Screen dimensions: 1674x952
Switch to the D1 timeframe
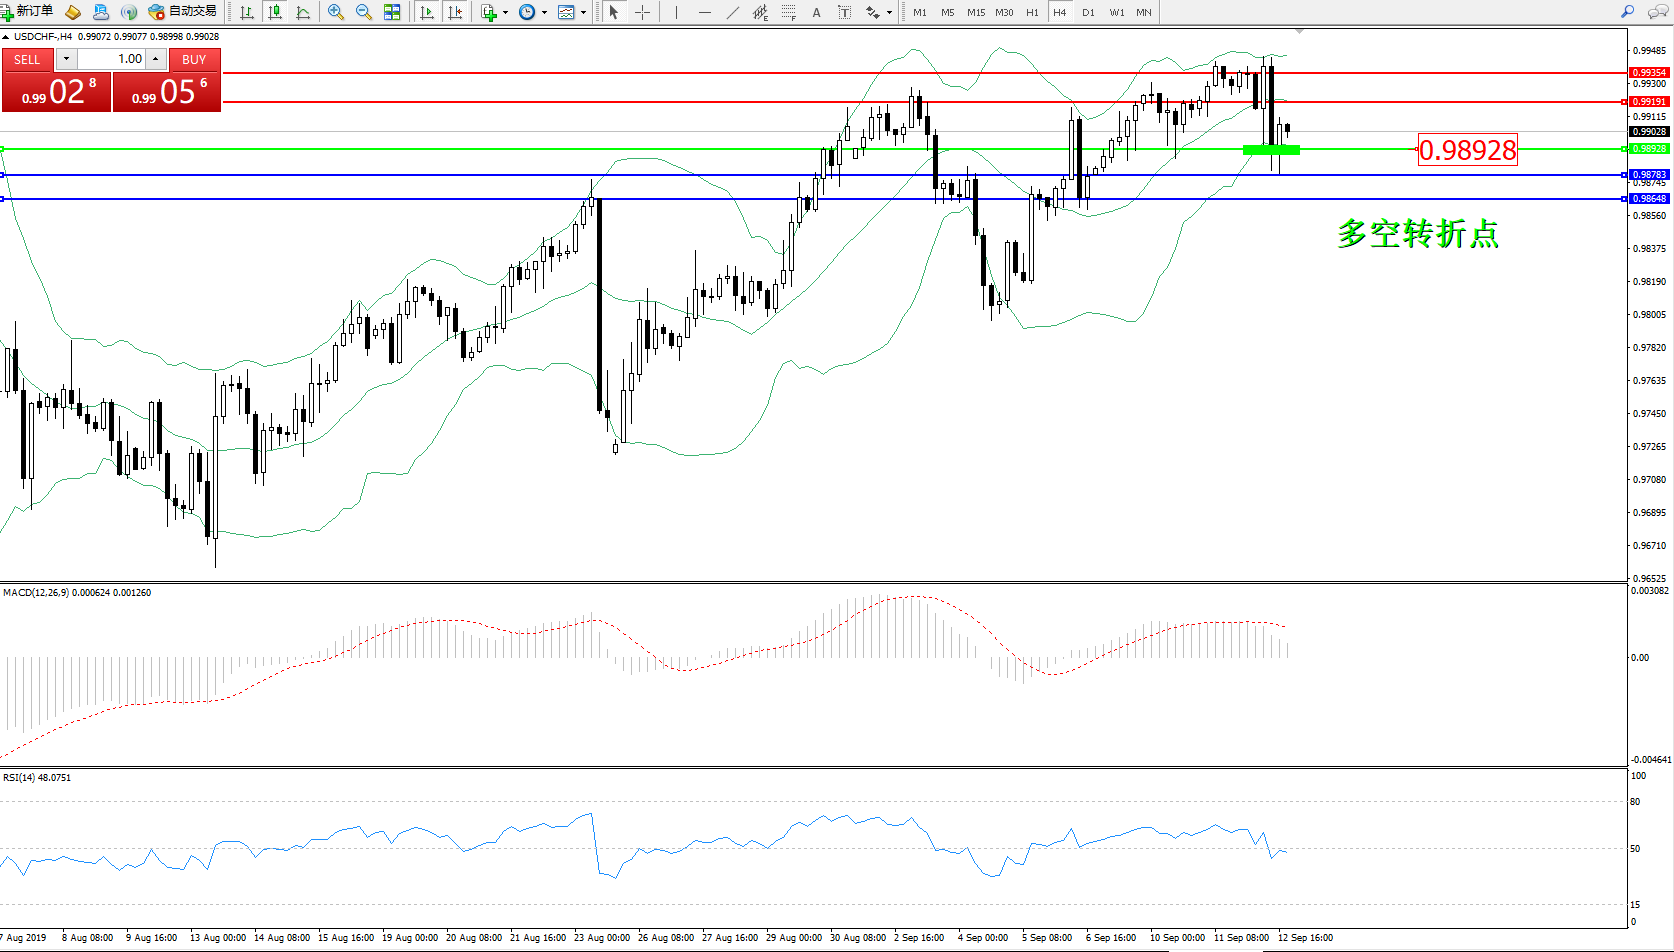tap(1088, 12)
